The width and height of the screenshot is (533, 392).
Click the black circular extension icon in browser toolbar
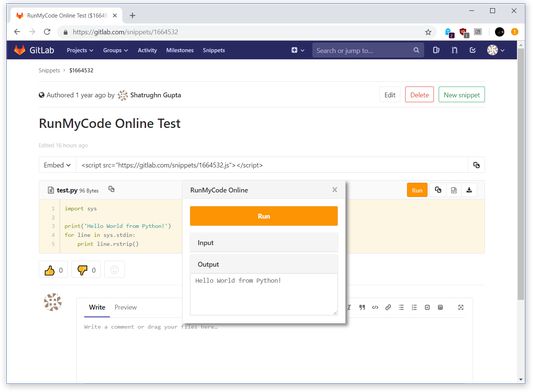[x=499, y=32]
